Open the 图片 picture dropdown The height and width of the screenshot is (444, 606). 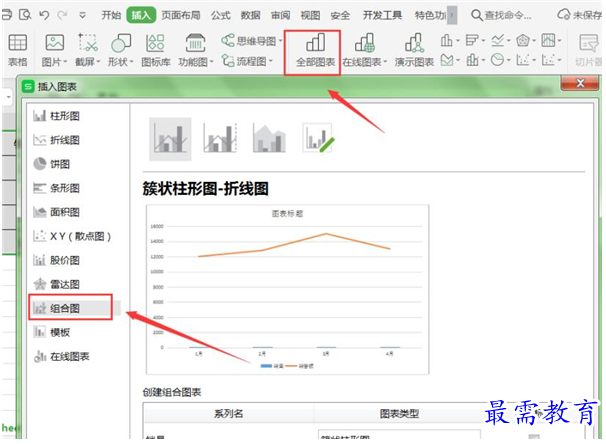[x=54, y=50]
